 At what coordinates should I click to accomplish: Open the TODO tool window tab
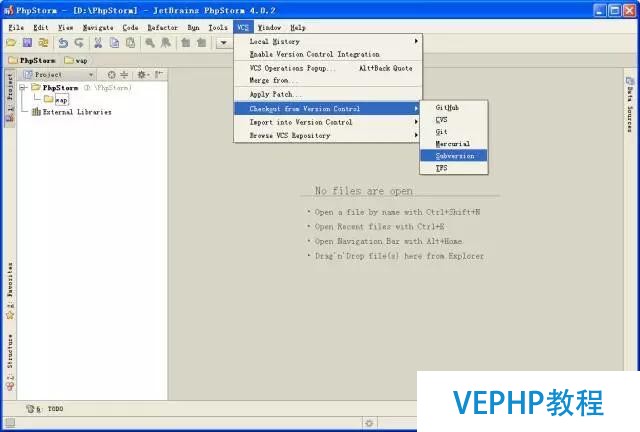[x=44, y=409]
